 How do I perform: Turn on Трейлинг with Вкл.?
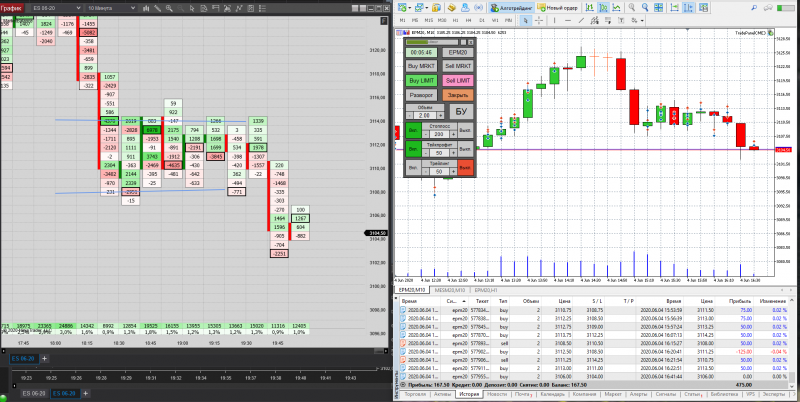pyautogui.click(x=413, y=168)
